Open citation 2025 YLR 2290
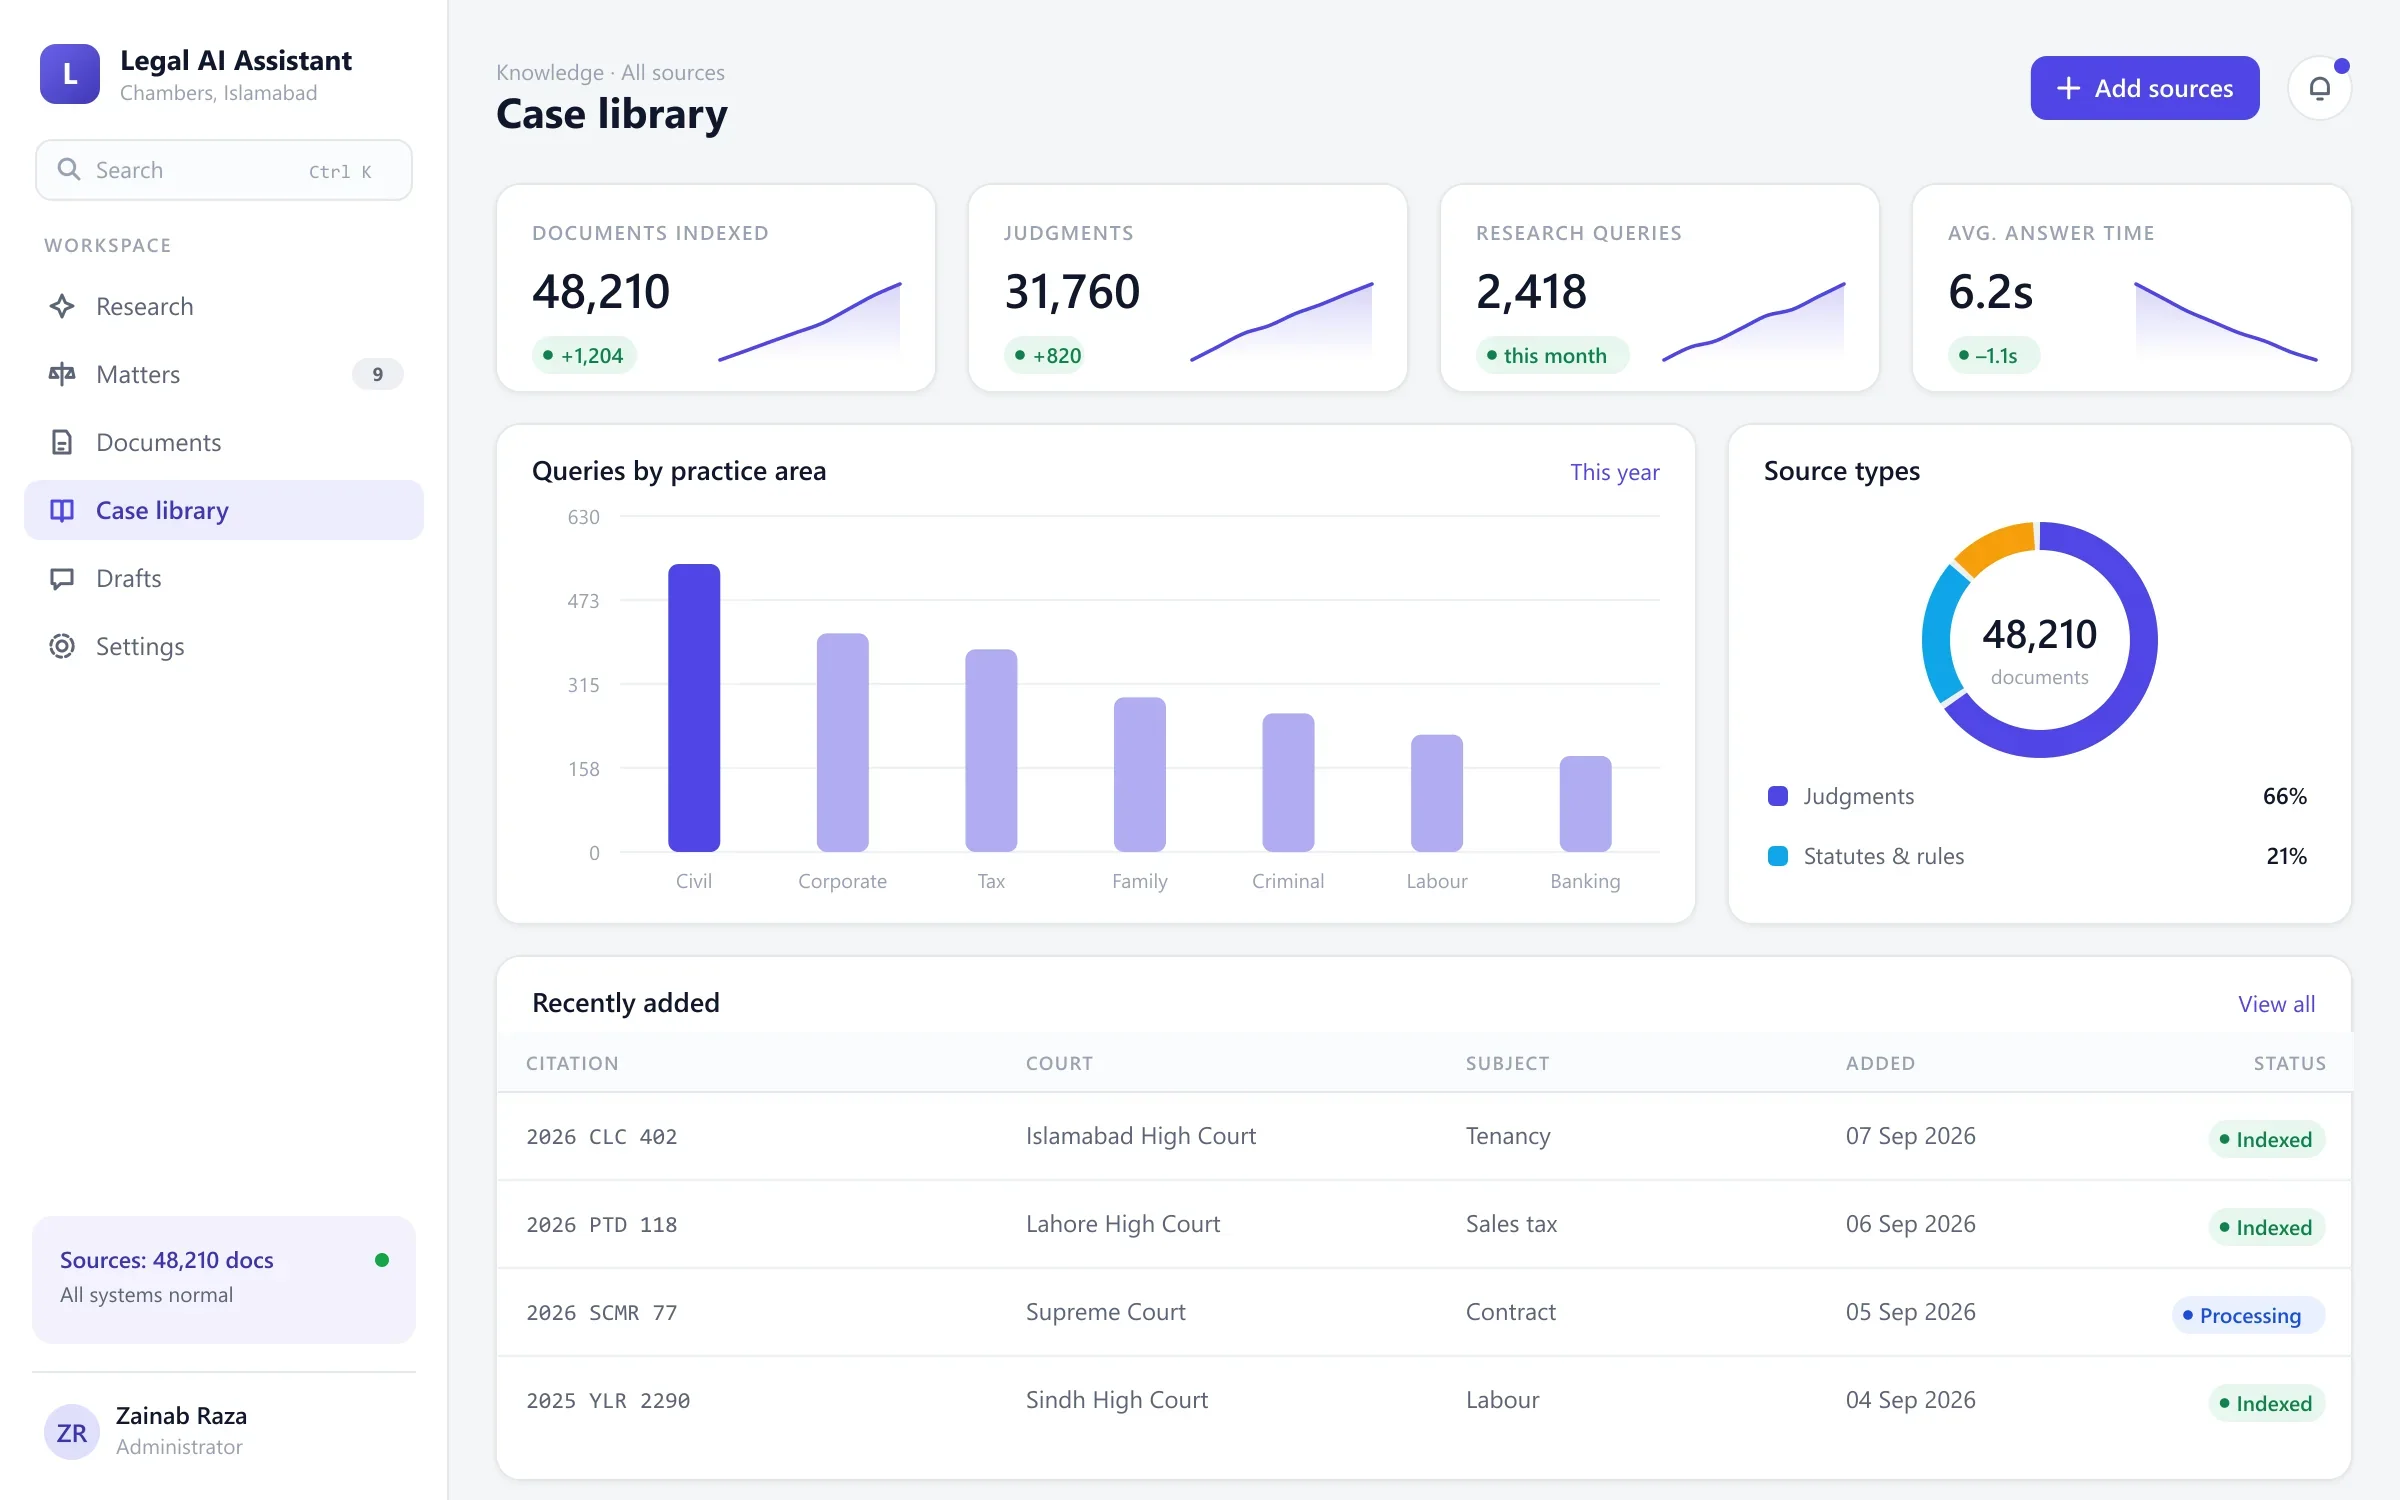 [608, 1400]
